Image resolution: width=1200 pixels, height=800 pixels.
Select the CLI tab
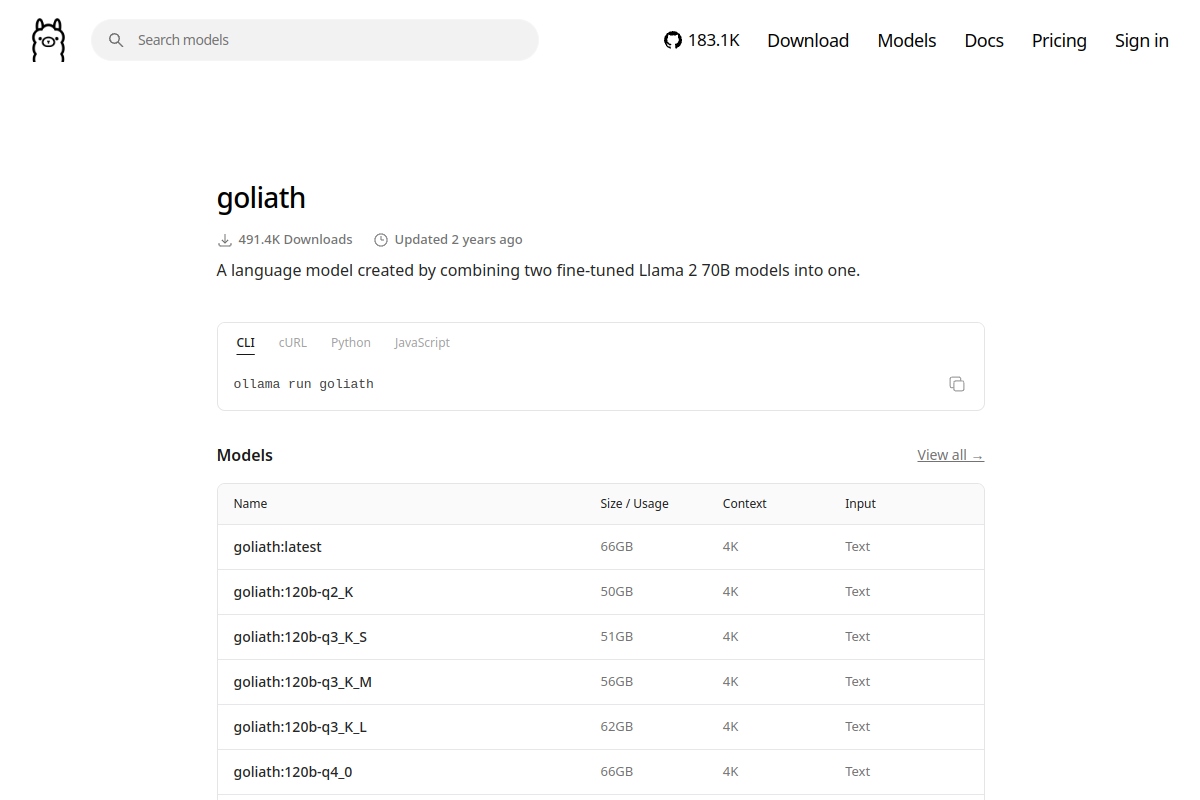click(x=245, y=343)
